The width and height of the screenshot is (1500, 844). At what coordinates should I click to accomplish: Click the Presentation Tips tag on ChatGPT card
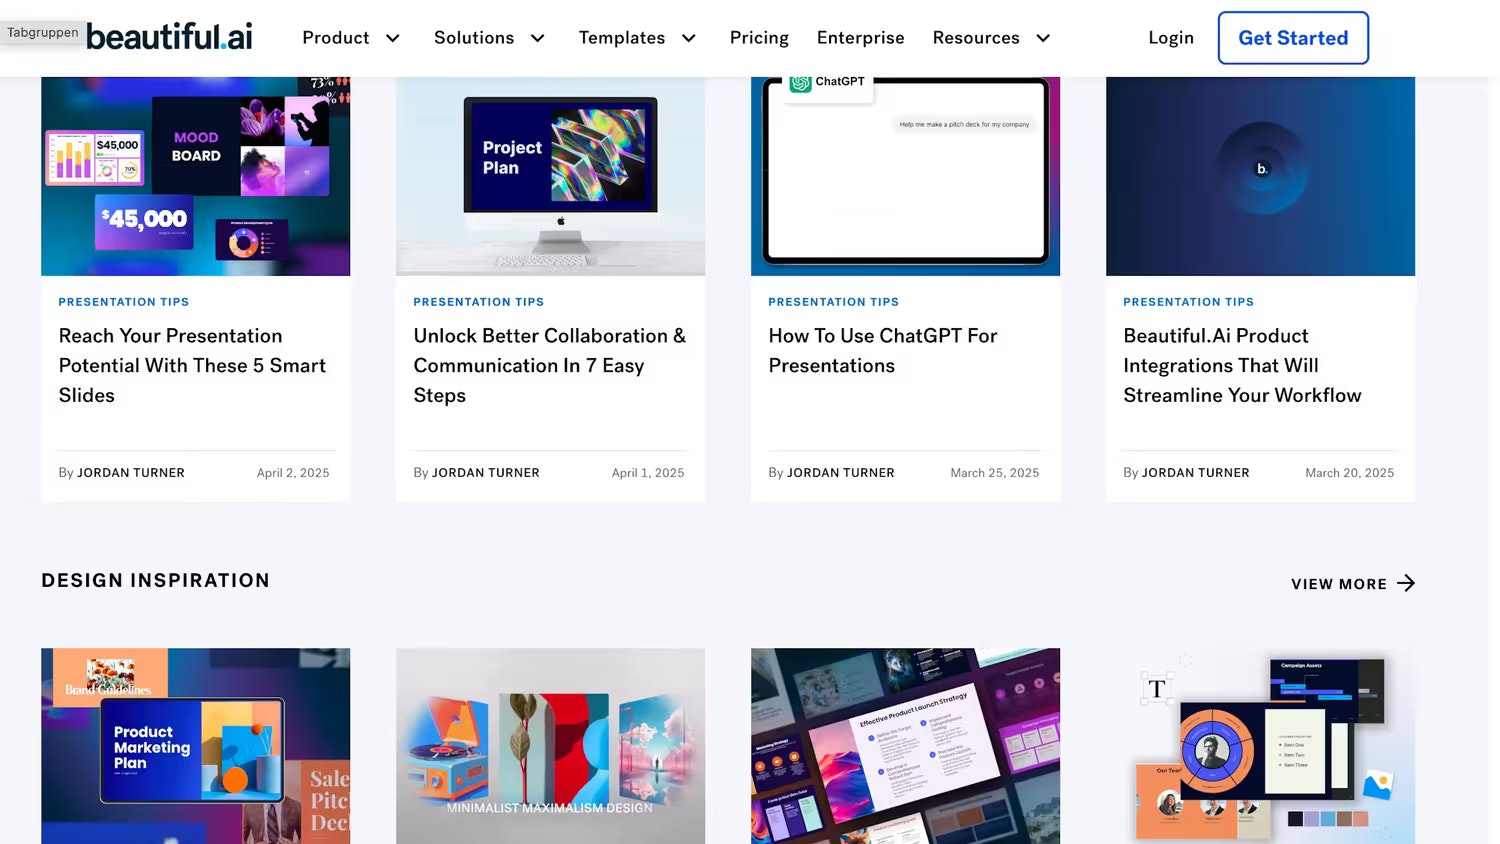[x=833, y=302]
